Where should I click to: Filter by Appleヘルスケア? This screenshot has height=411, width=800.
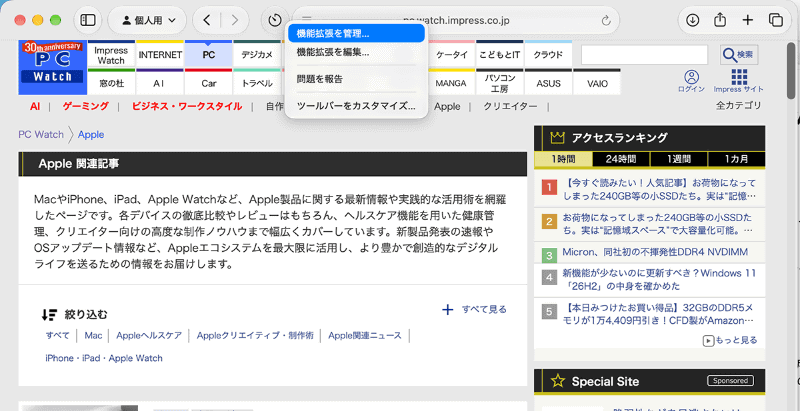(149, 336)
